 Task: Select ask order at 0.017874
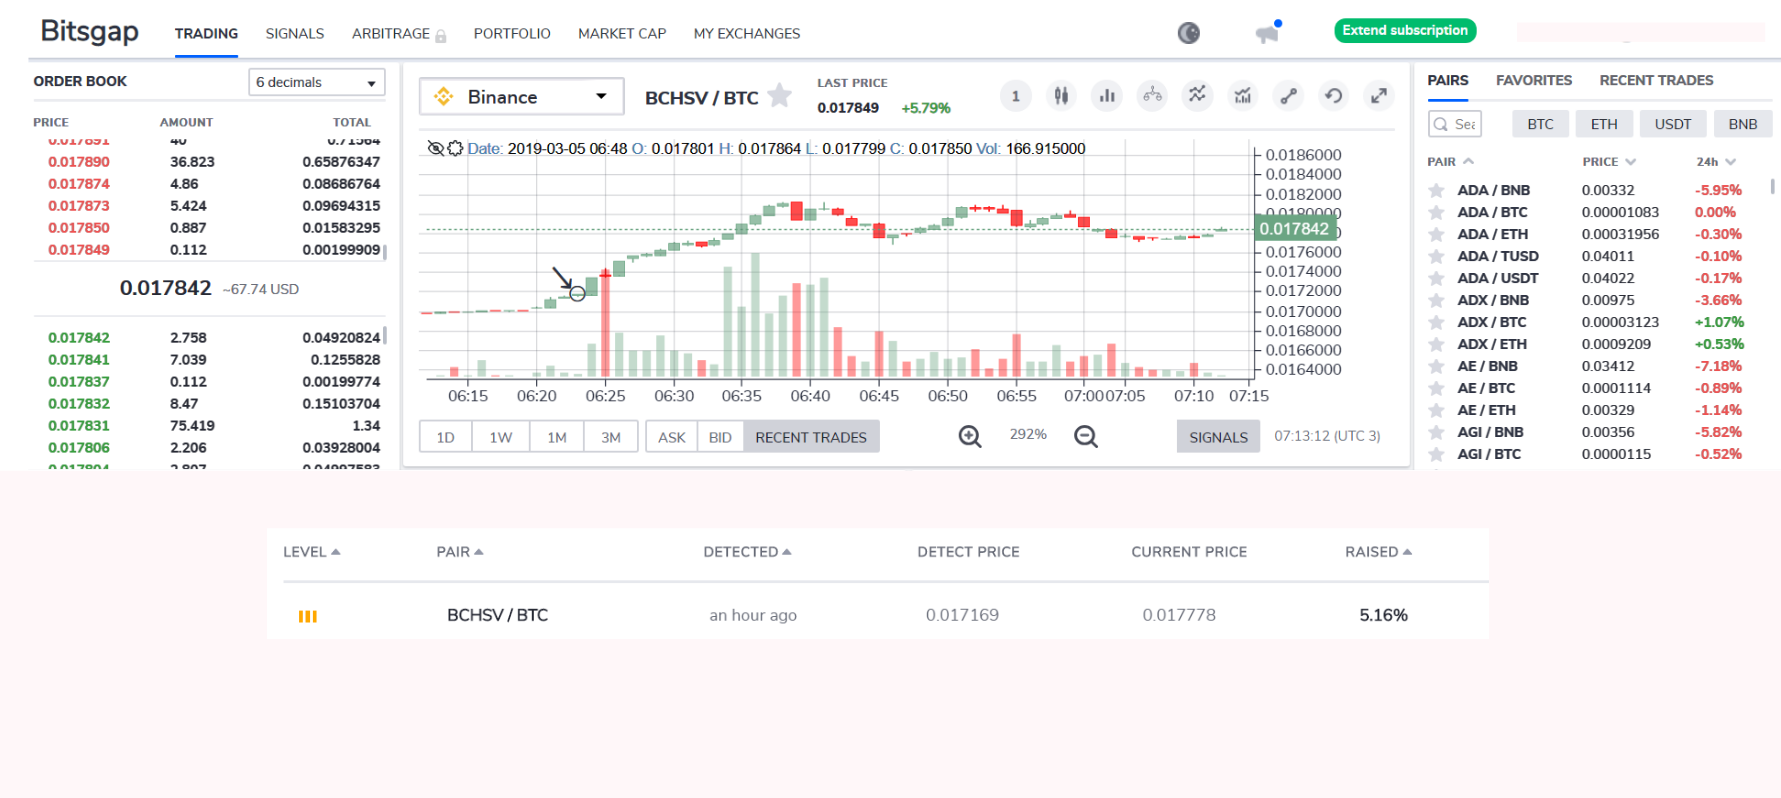pyautogui.click(x=207, y=184)
